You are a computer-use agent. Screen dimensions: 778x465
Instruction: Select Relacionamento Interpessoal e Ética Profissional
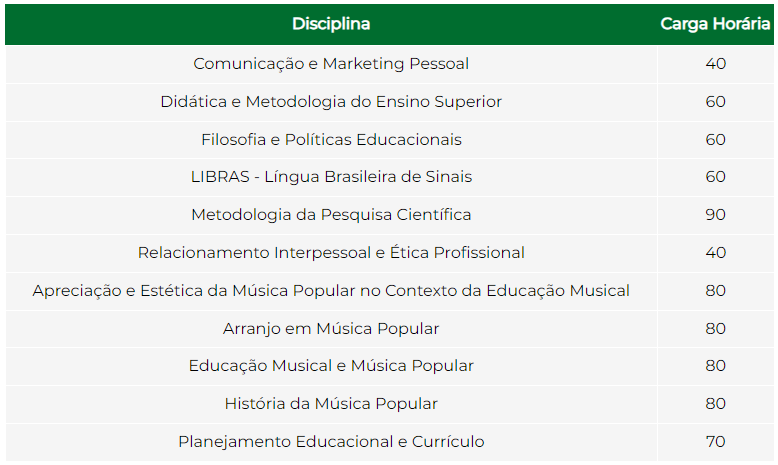point(331,253)
